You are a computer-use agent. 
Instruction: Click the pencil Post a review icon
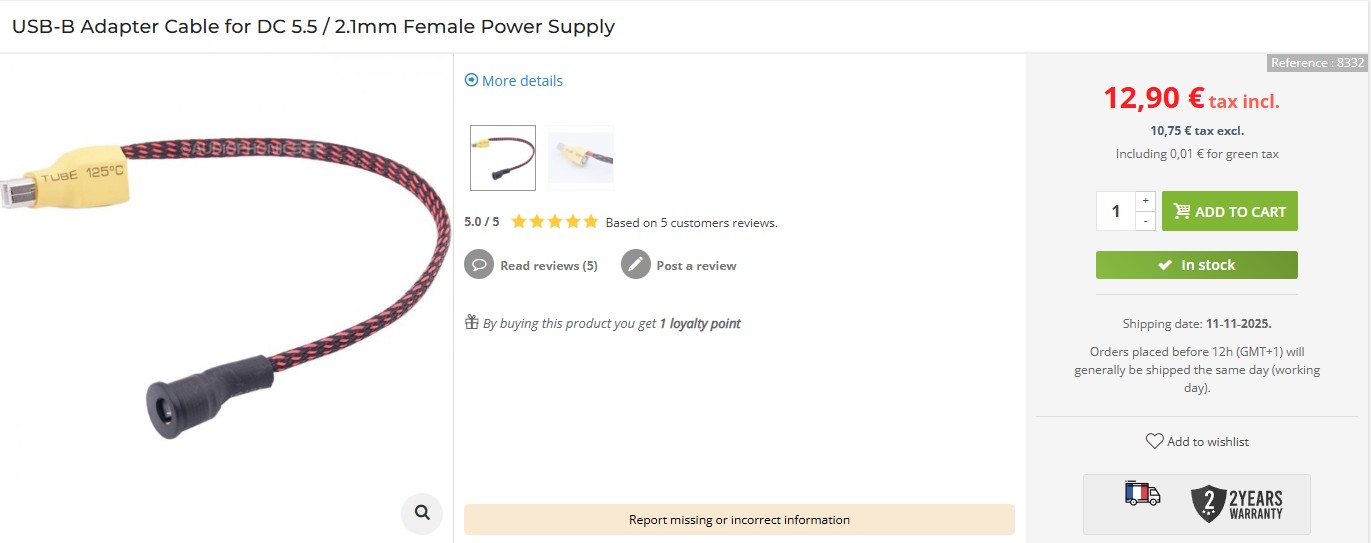pos(636,265)
